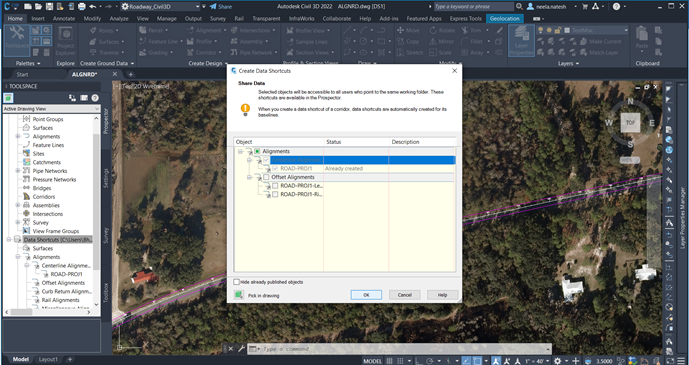Screen dimensions: 689x365
Task: Click the MODEL button in status bar
Action: pyautogui.click(x=372, y=361)
